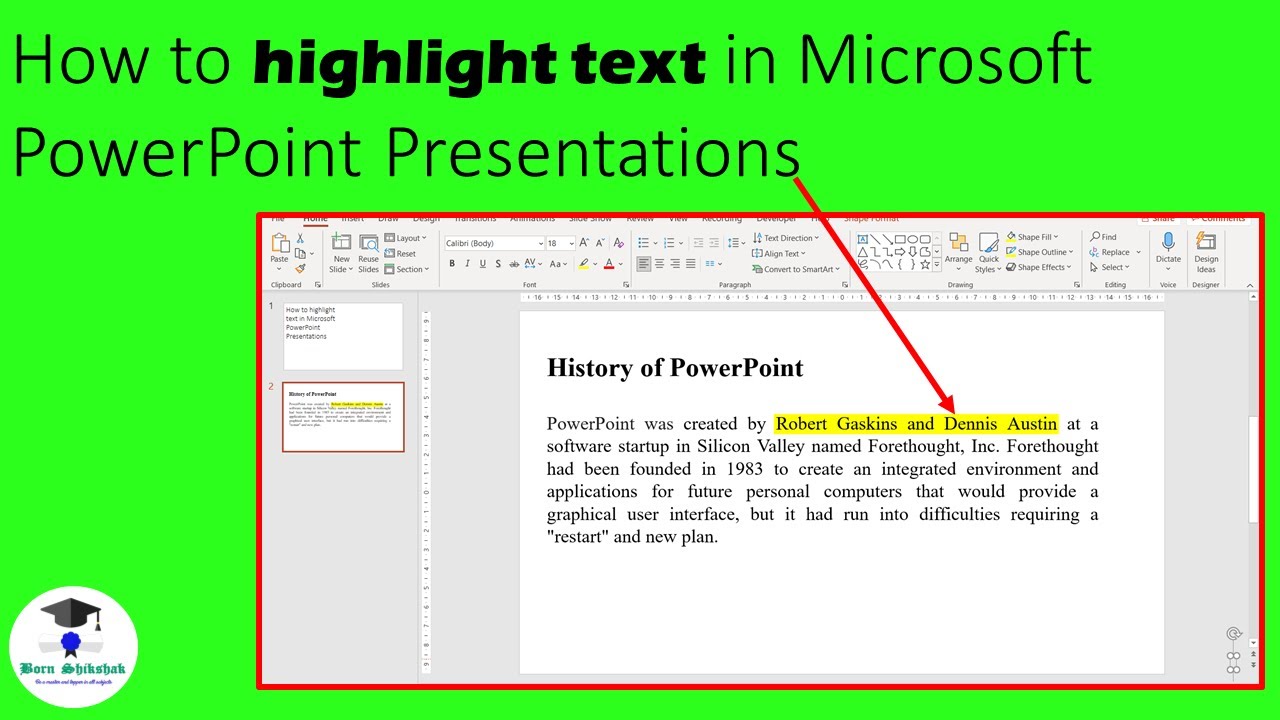The image size is (1280, 720).
Task: Insert a Text Box from the shapes gallery
Action: point(862,239)
